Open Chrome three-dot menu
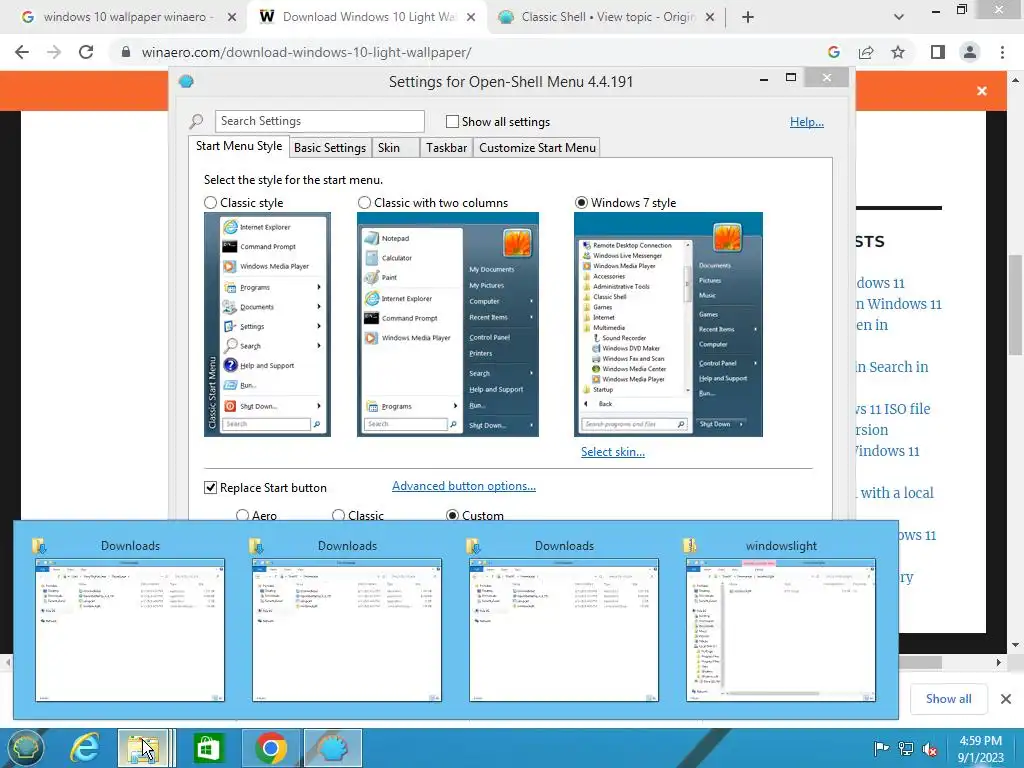 1002,52
